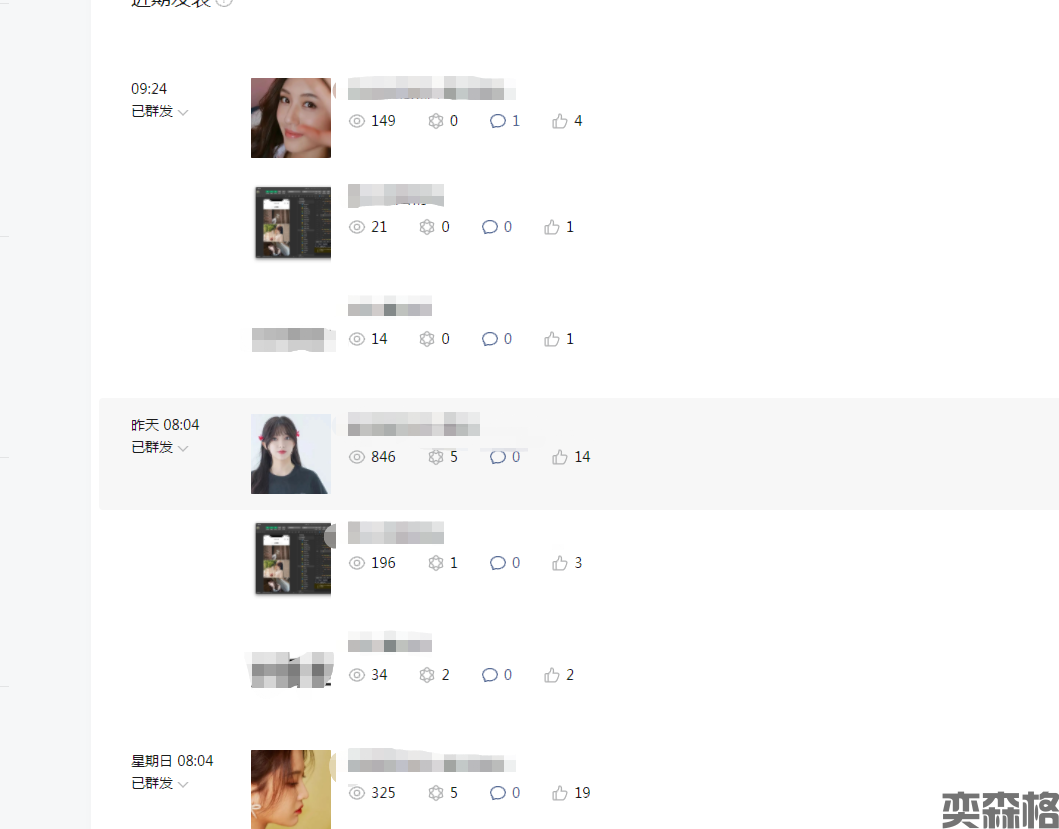This screenshot has width=1059, height=829.
Task: Open the blurred article title above 196 views
Action: [396, 532]
